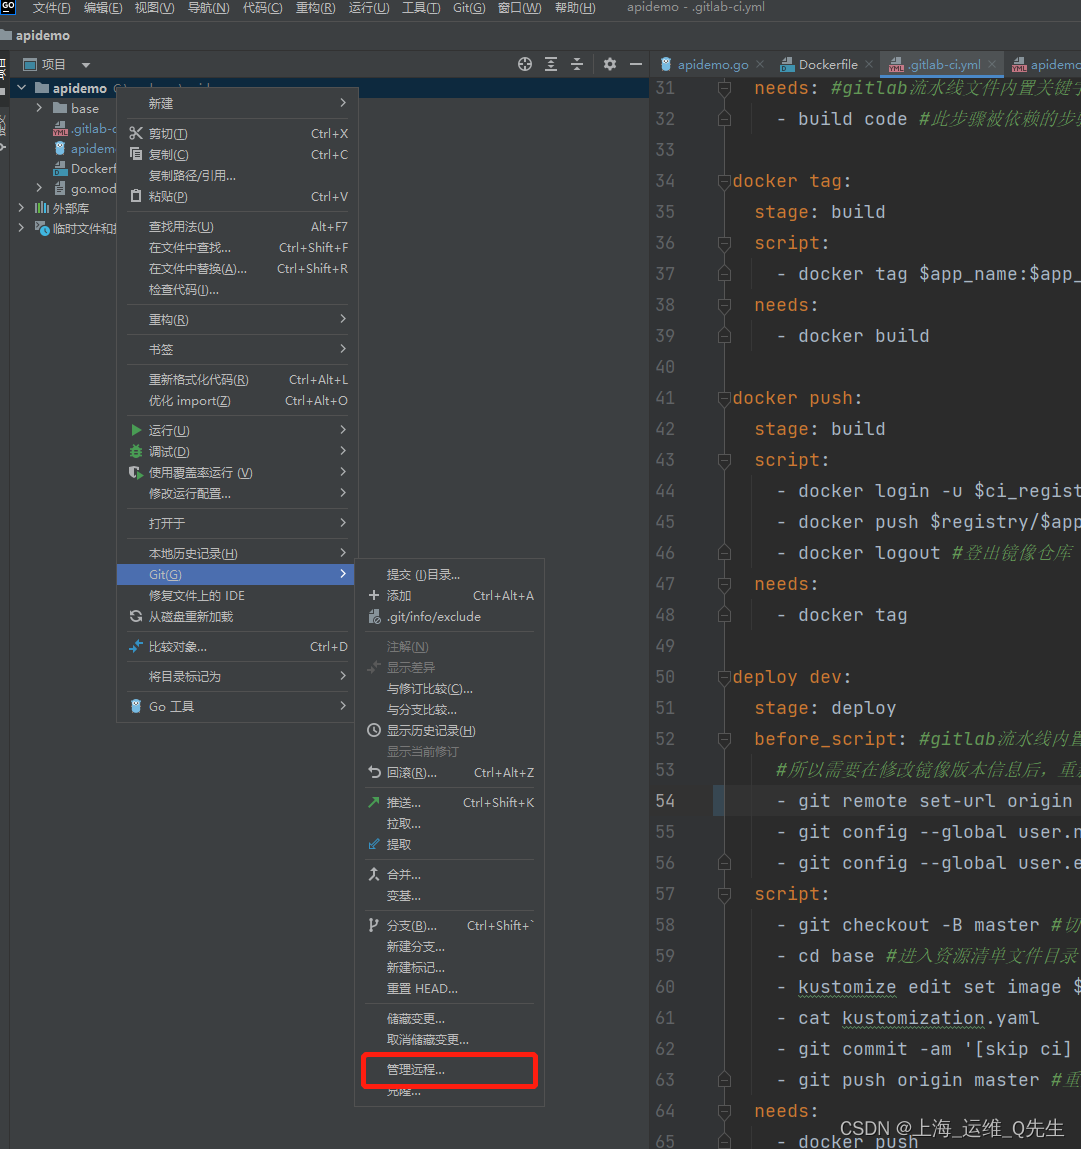Toggle code fold at line 57 script

[x=724, y=894]
